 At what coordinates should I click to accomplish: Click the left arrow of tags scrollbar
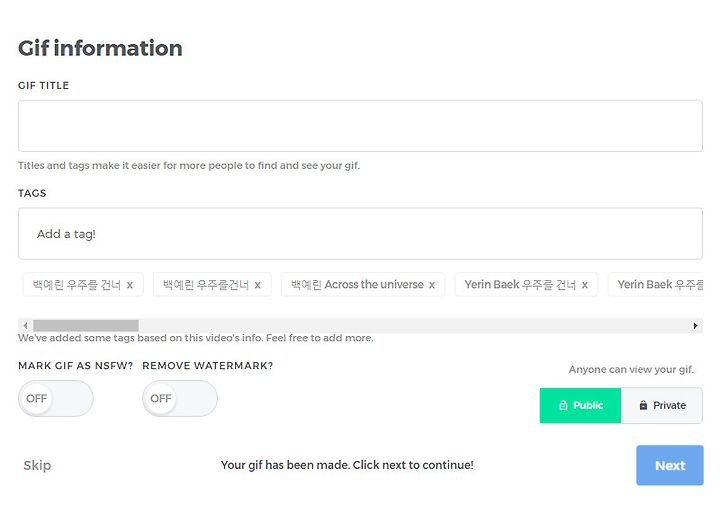tap(25, 326)
